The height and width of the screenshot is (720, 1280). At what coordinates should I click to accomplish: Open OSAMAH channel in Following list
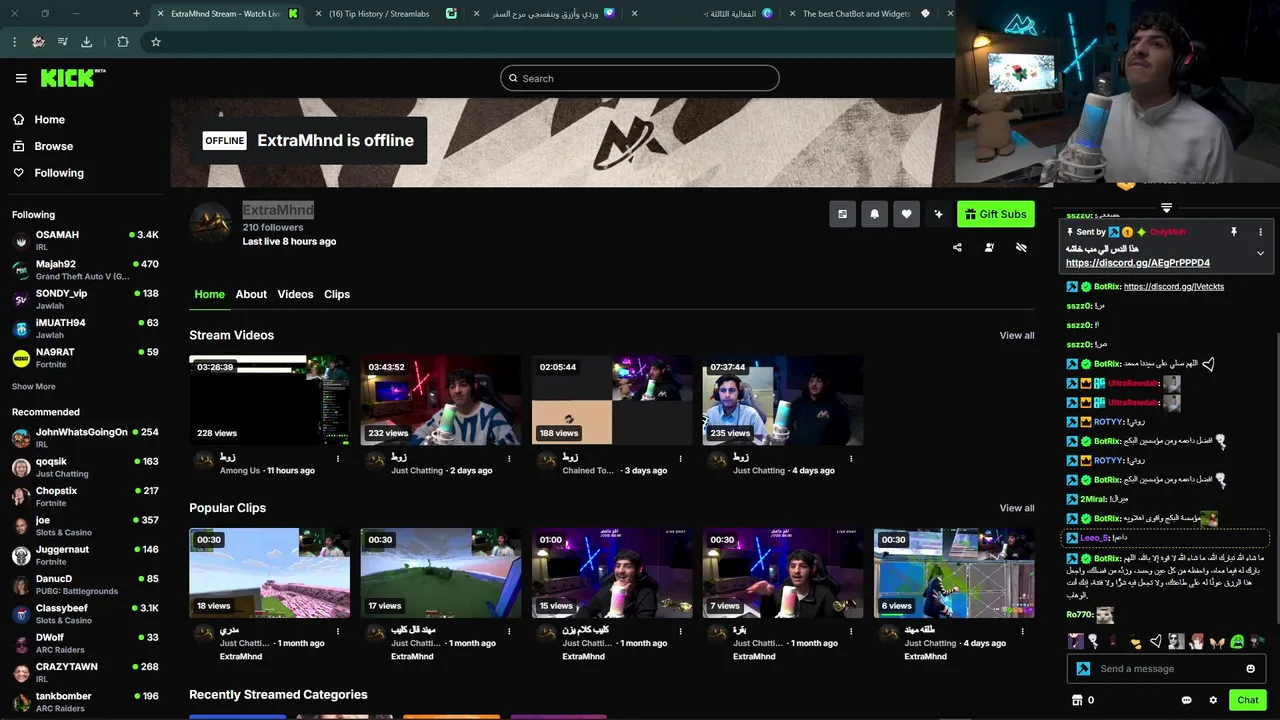click(x=85, y=241)
